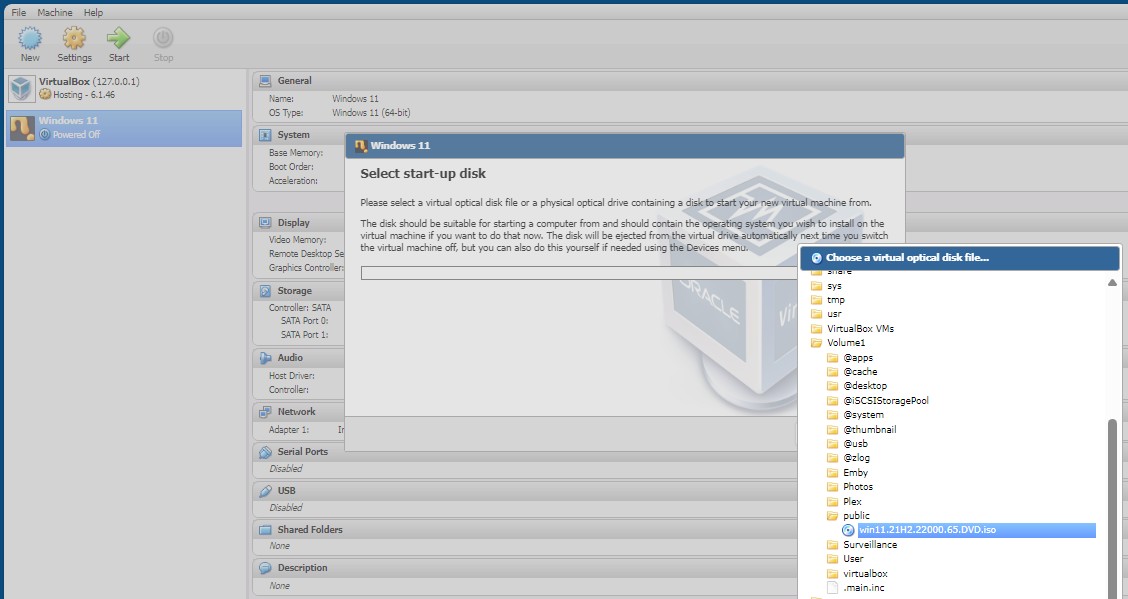Click the Description section header link
Screen dimensions: 1128x599
[x=302, y=567]
